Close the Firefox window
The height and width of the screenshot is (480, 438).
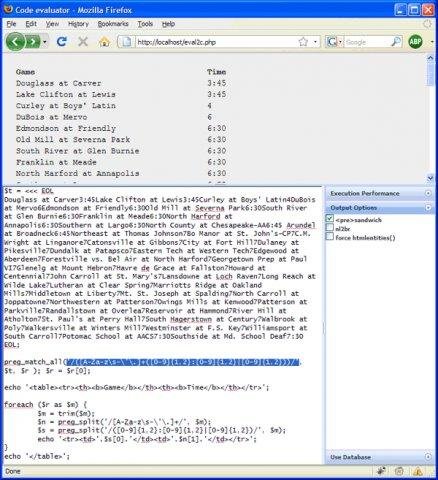428,10
